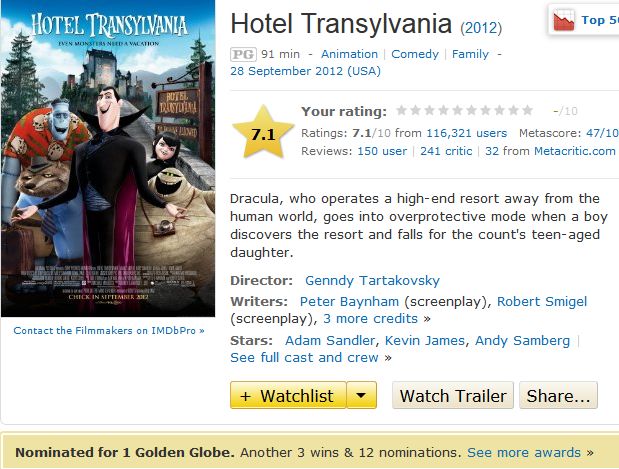The height and width of the screenshot is (469, 619).
Task: Contact the Filmmakers on IMDbPro
Action: click(x=108, y=330)
